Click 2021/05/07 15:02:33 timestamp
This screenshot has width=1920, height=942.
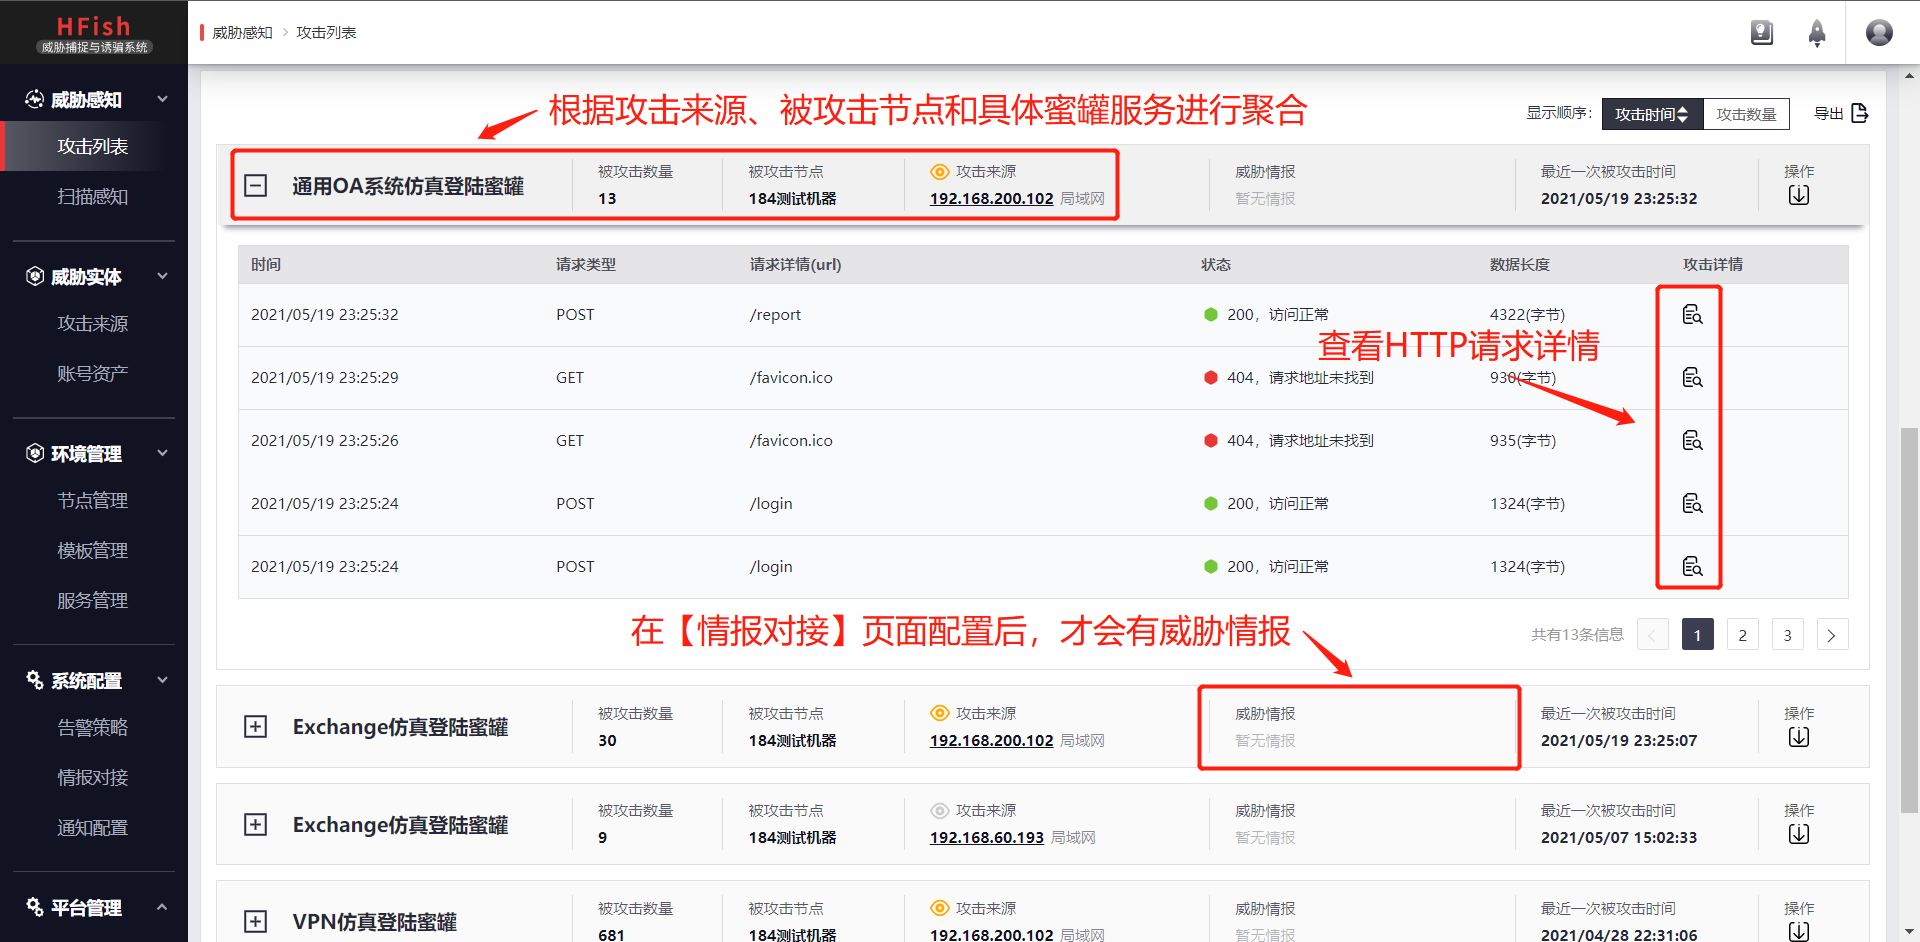coord(1618,838)
